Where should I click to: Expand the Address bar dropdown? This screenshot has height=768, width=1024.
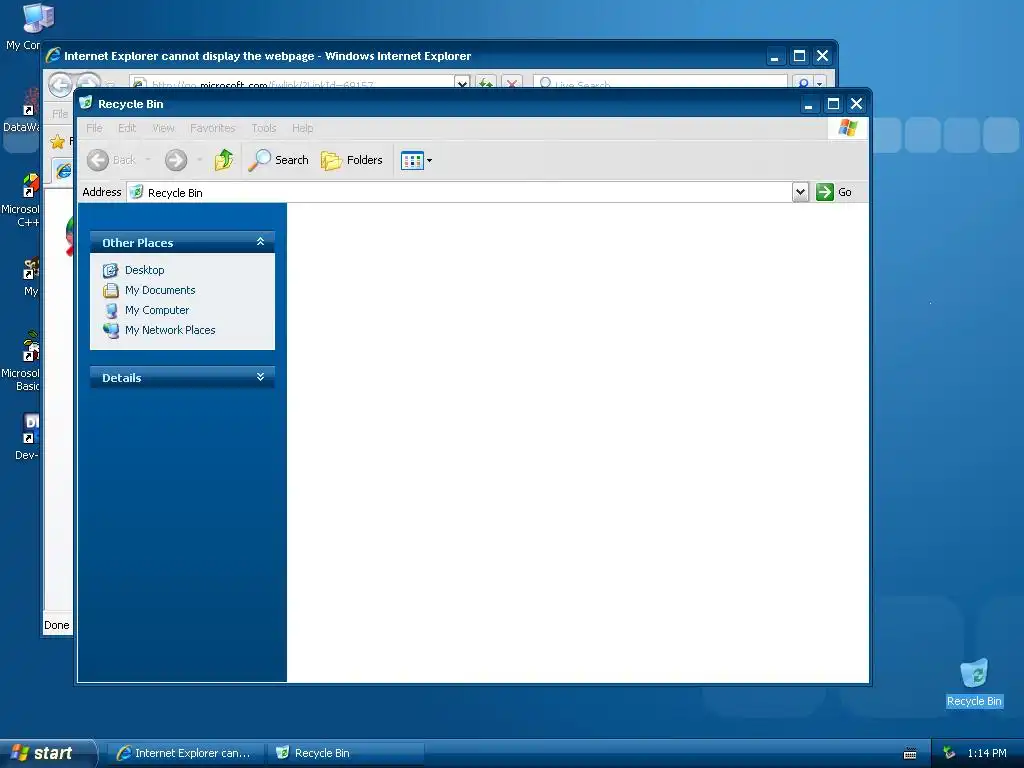[801, 192]
